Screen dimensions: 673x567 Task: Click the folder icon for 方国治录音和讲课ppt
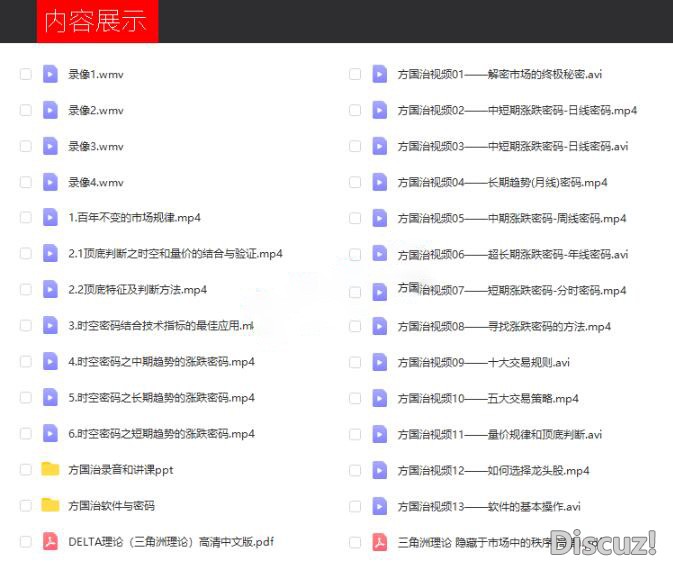pos(50,469)
